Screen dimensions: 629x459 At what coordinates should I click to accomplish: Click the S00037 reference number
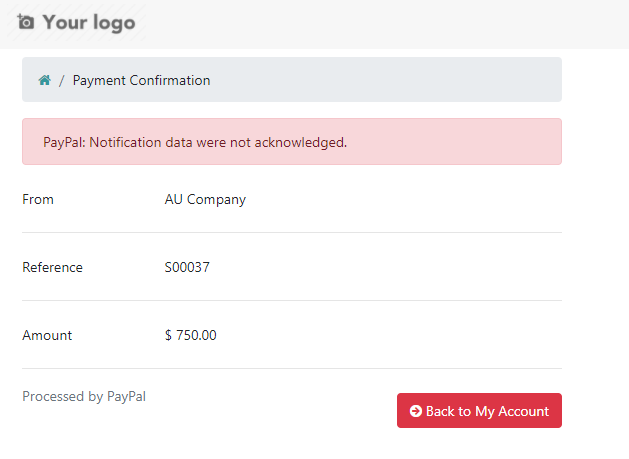pos(187,267)
